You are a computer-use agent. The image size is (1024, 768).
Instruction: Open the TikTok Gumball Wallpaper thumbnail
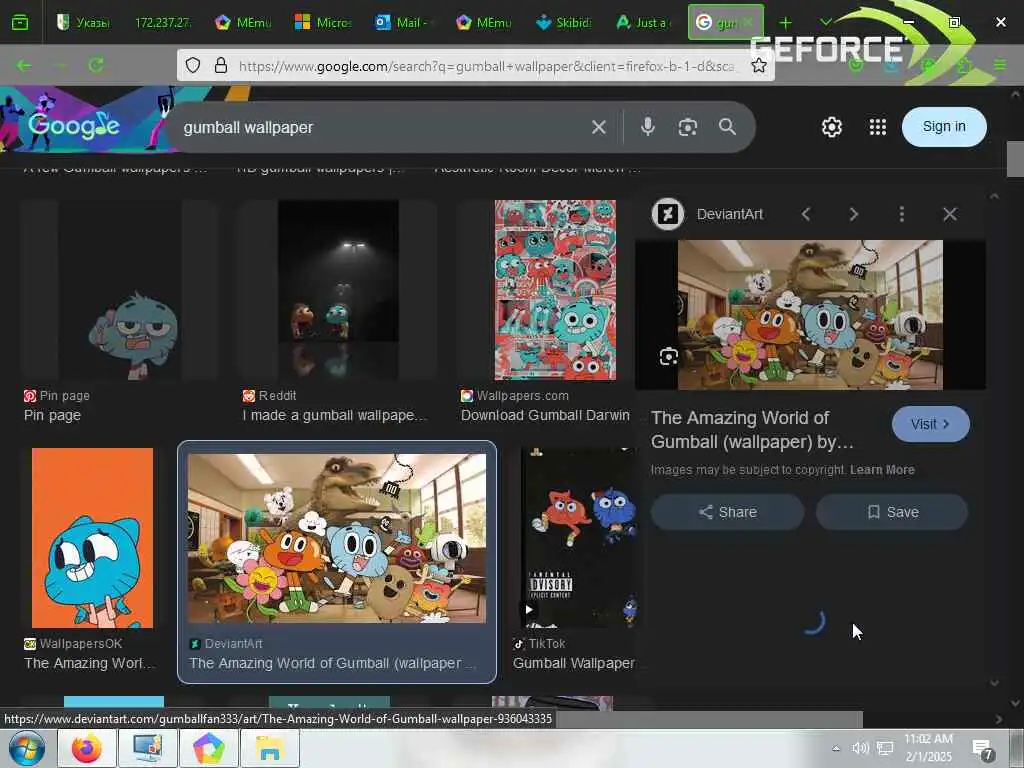click(x=577, y=538)
